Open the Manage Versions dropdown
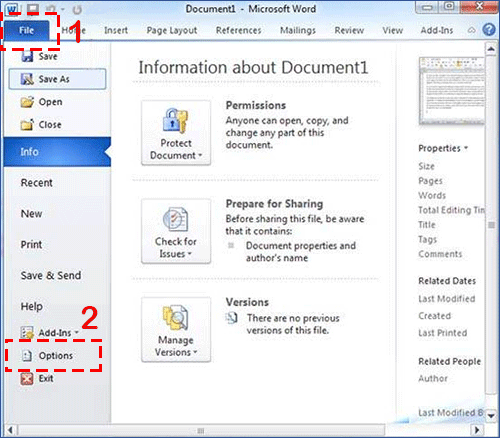Screen dimensions: 500x438 click(x=176, y=329)
